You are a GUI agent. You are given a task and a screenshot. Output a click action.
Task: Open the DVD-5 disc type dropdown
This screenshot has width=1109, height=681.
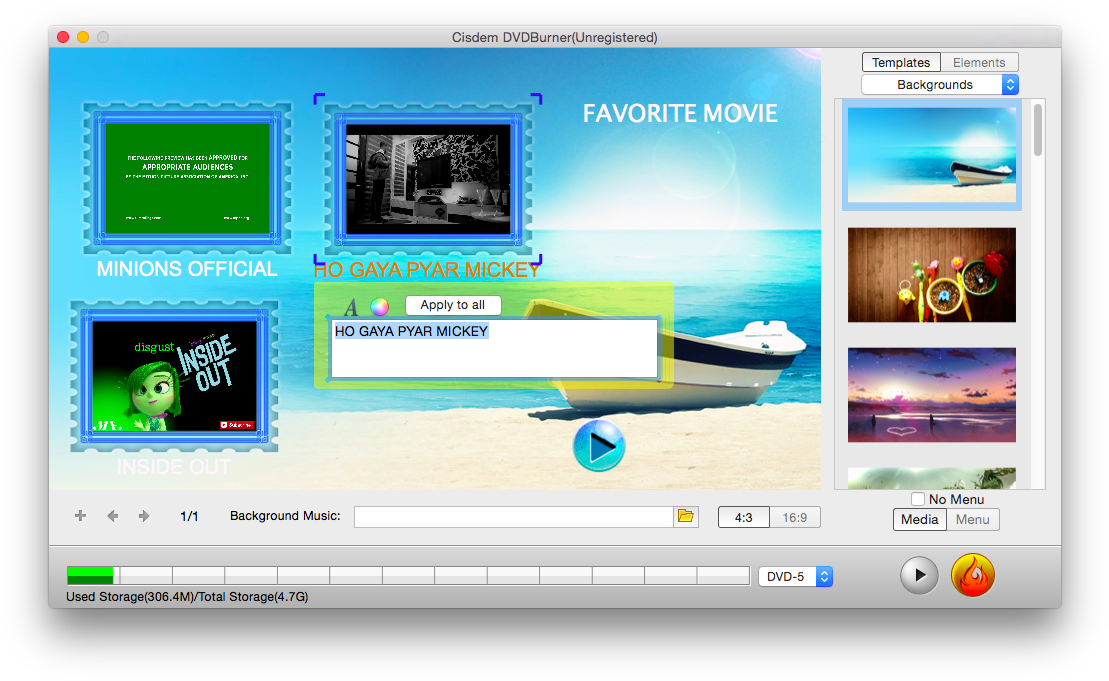coord(795,576)
